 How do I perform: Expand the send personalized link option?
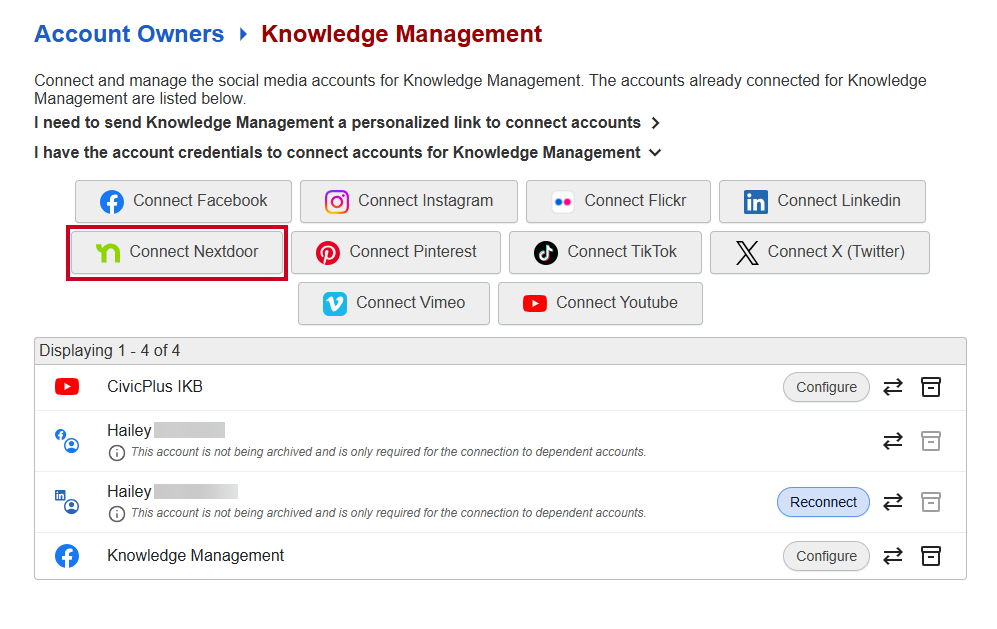[x=347, y=123]
